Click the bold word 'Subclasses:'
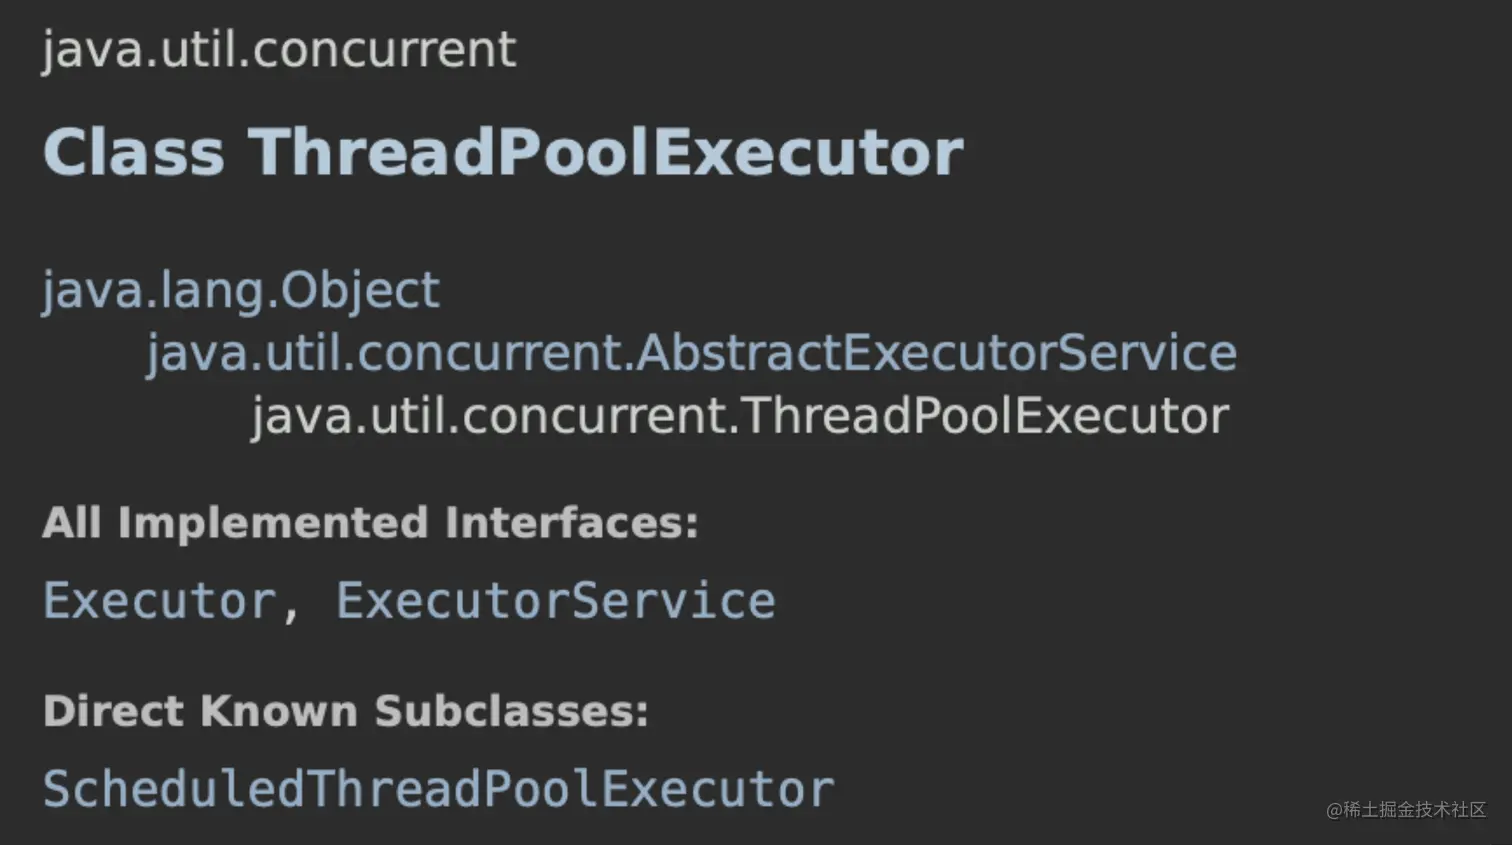The height and width of the screenshot is (845, 1512). point(511,711)
